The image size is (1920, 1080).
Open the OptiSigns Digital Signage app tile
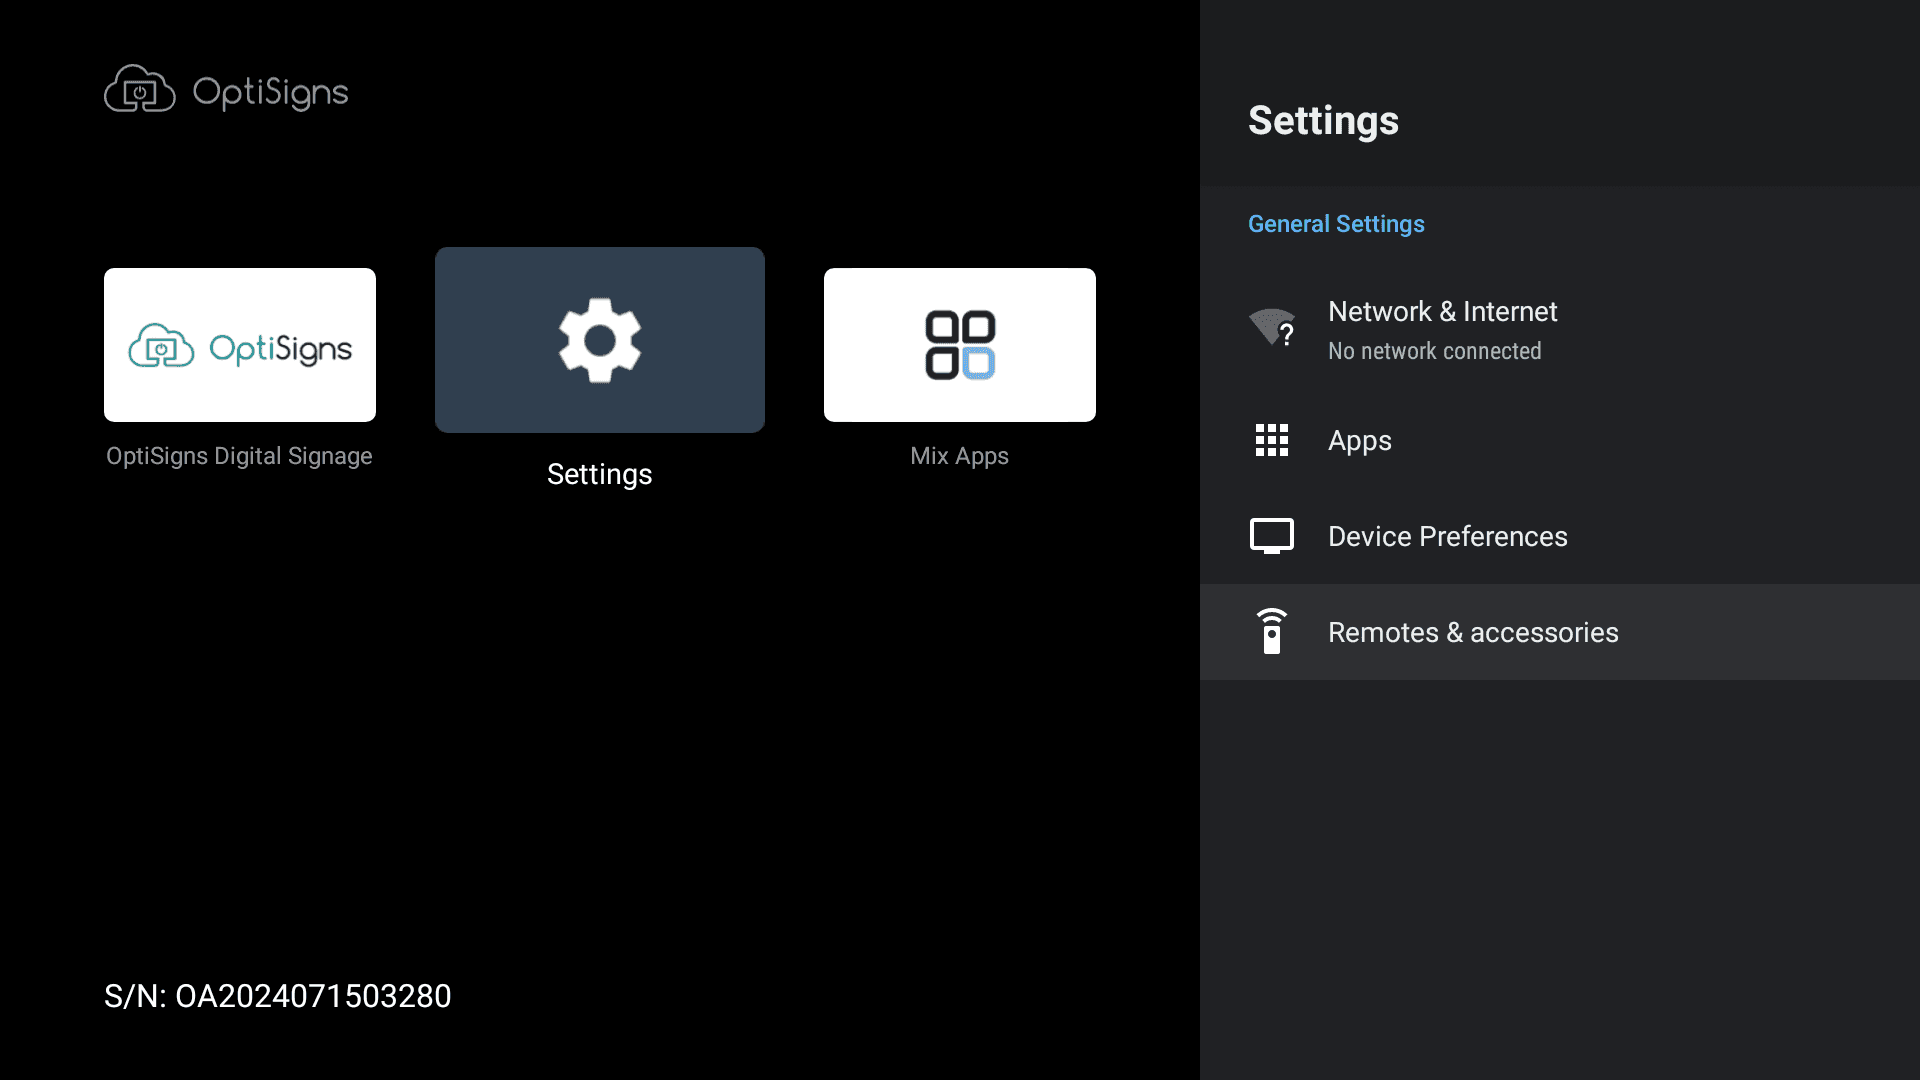[x=240, y=345]
